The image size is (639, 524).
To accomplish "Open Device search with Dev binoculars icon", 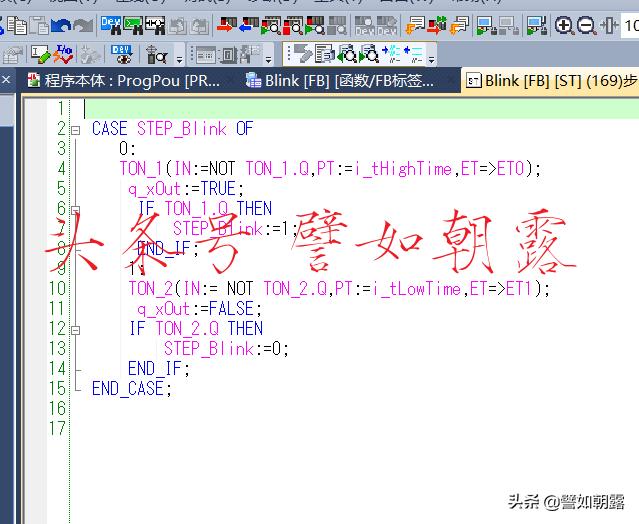I will (111, 25).
